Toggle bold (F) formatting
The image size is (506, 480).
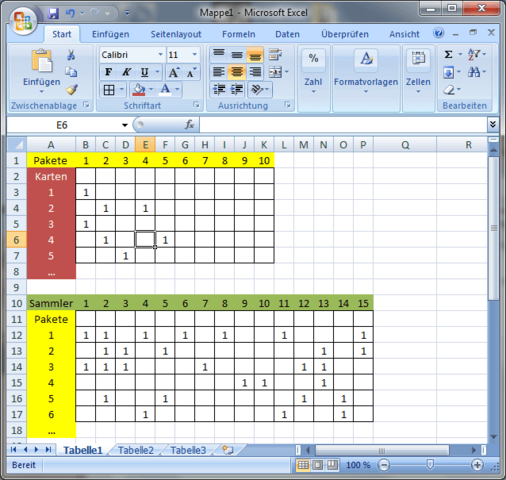(x=108, y=72)
